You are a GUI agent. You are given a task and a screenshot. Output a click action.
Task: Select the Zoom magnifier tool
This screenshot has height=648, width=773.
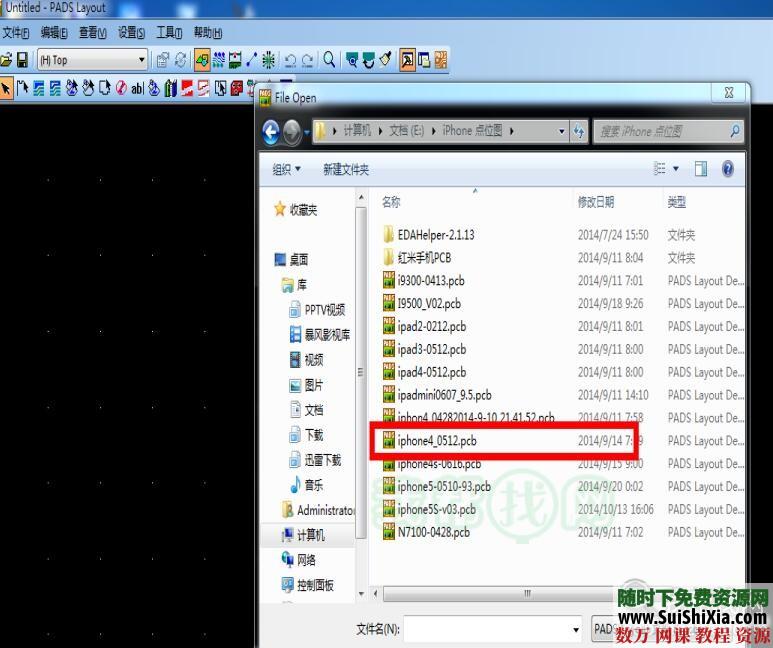[x=329, y=60]
